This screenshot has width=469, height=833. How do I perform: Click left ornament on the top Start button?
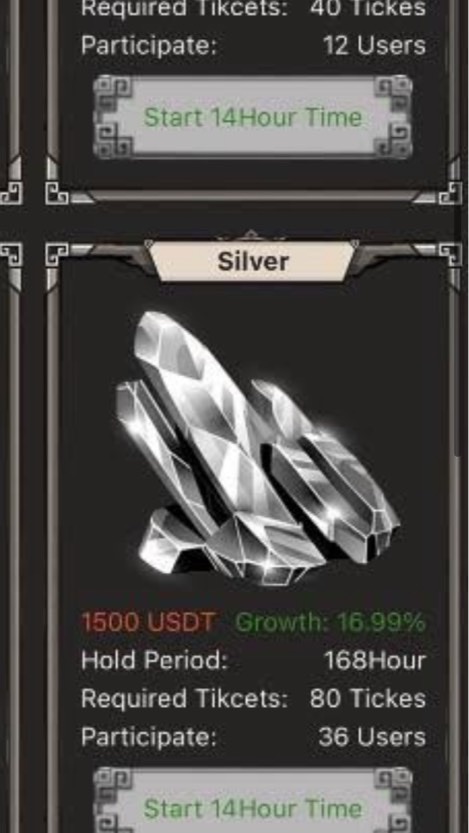point(114,117)
